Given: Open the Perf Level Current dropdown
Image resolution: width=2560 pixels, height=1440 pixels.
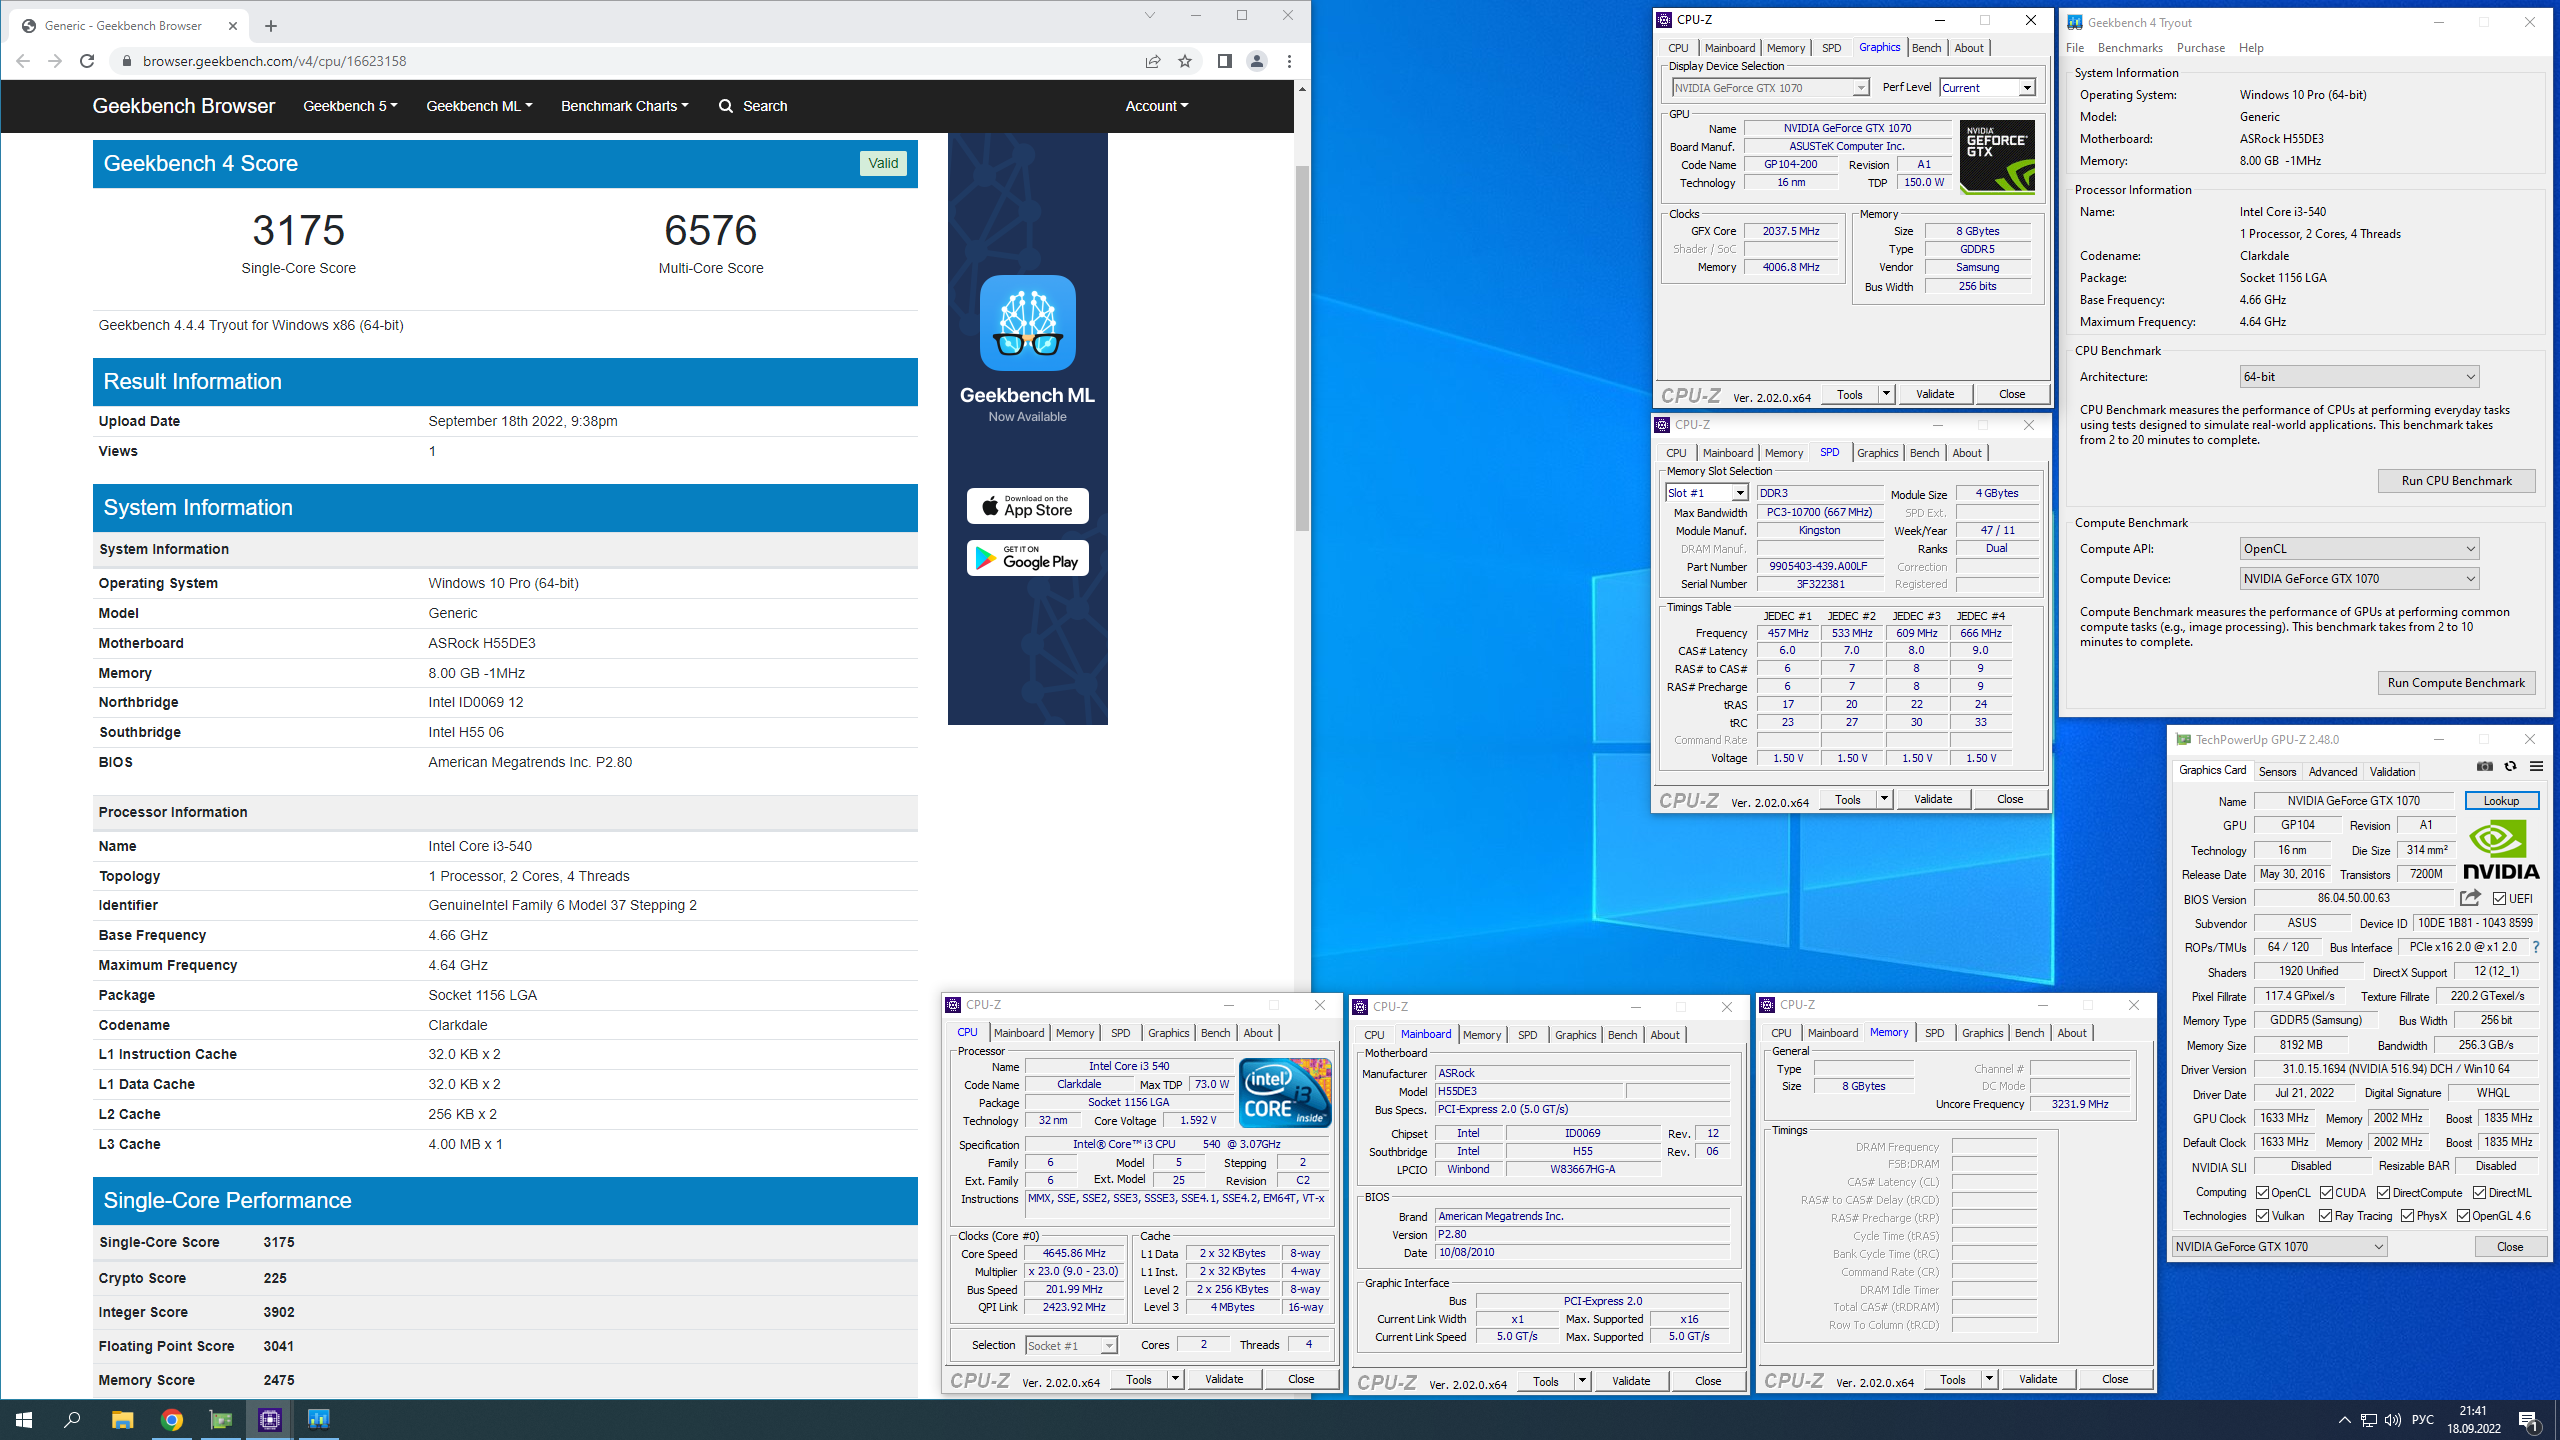Looking at the screenshot, I should click(1987, 88).
